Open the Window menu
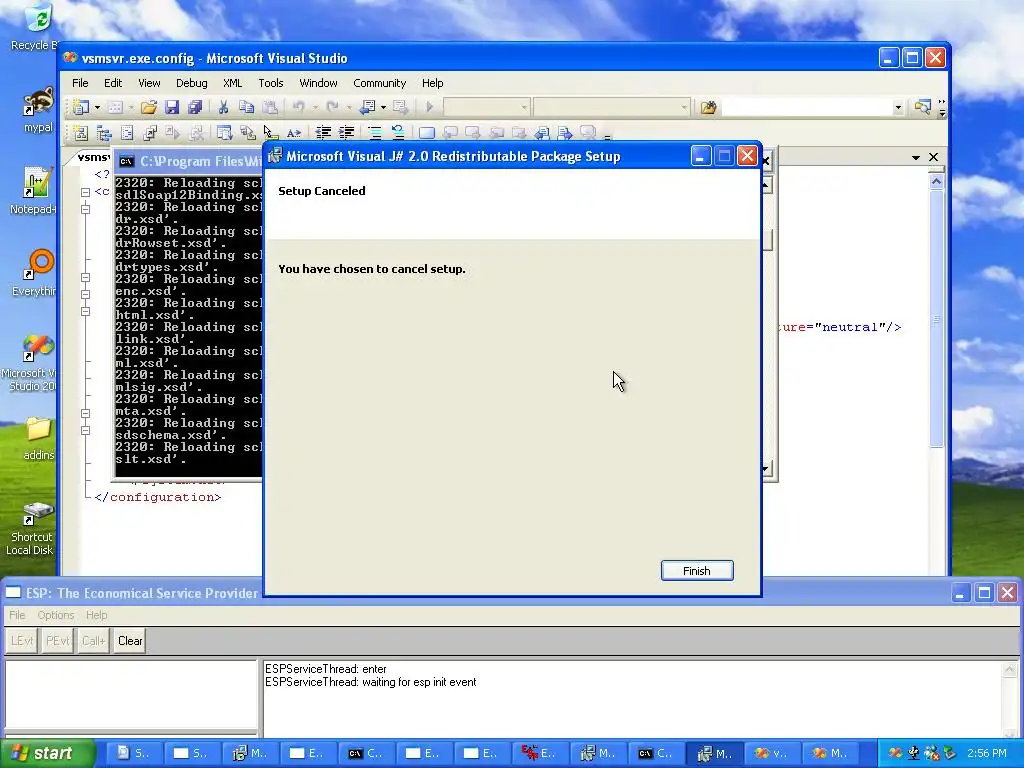This screenshot has width=1024, height=768. (x=318, y=83)
